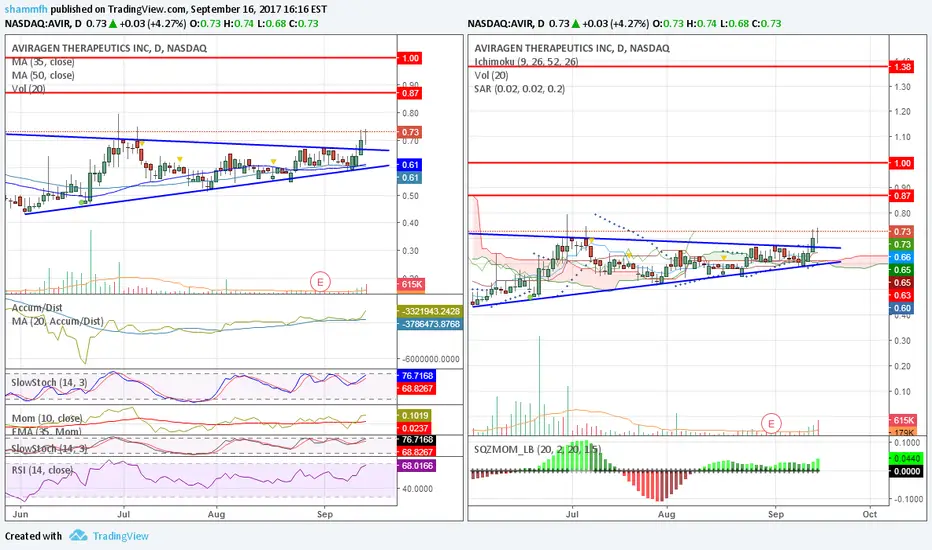Click the 68.0166 RSI value label
This screenshot has width=932, height=550.
417,466
